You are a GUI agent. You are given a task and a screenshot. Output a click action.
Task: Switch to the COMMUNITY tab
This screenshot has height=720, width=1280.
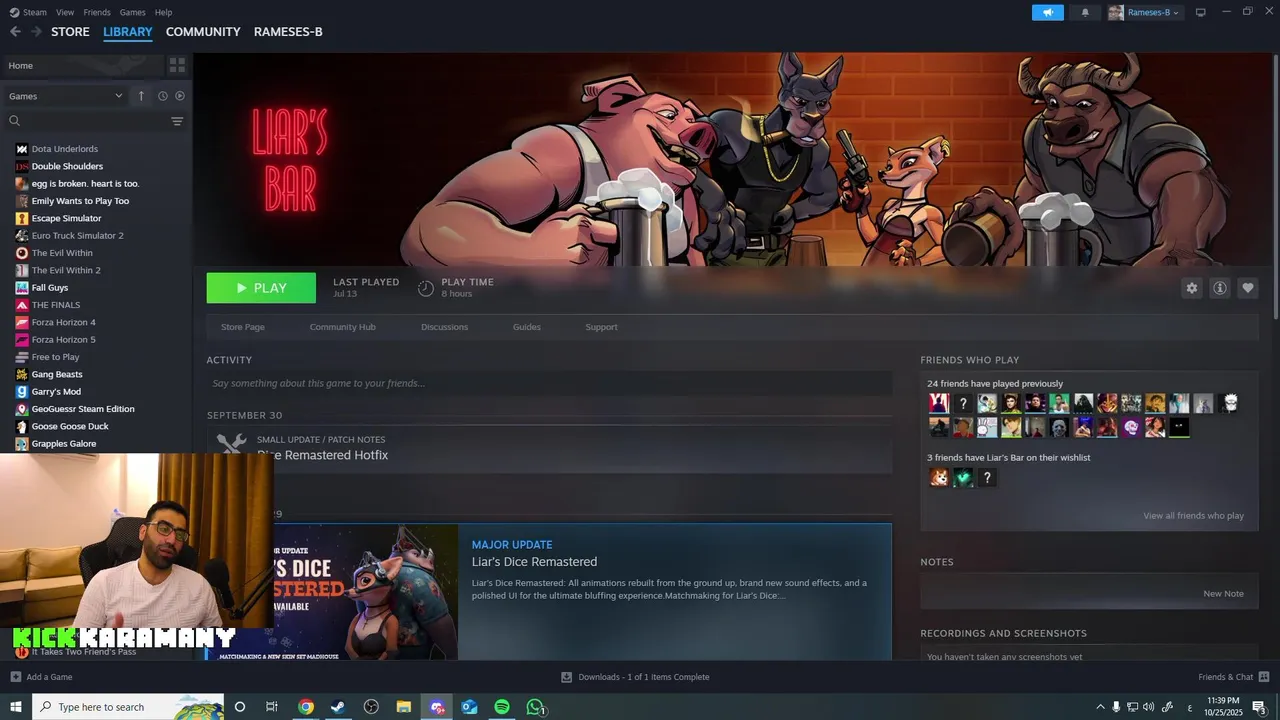[203, 32]
